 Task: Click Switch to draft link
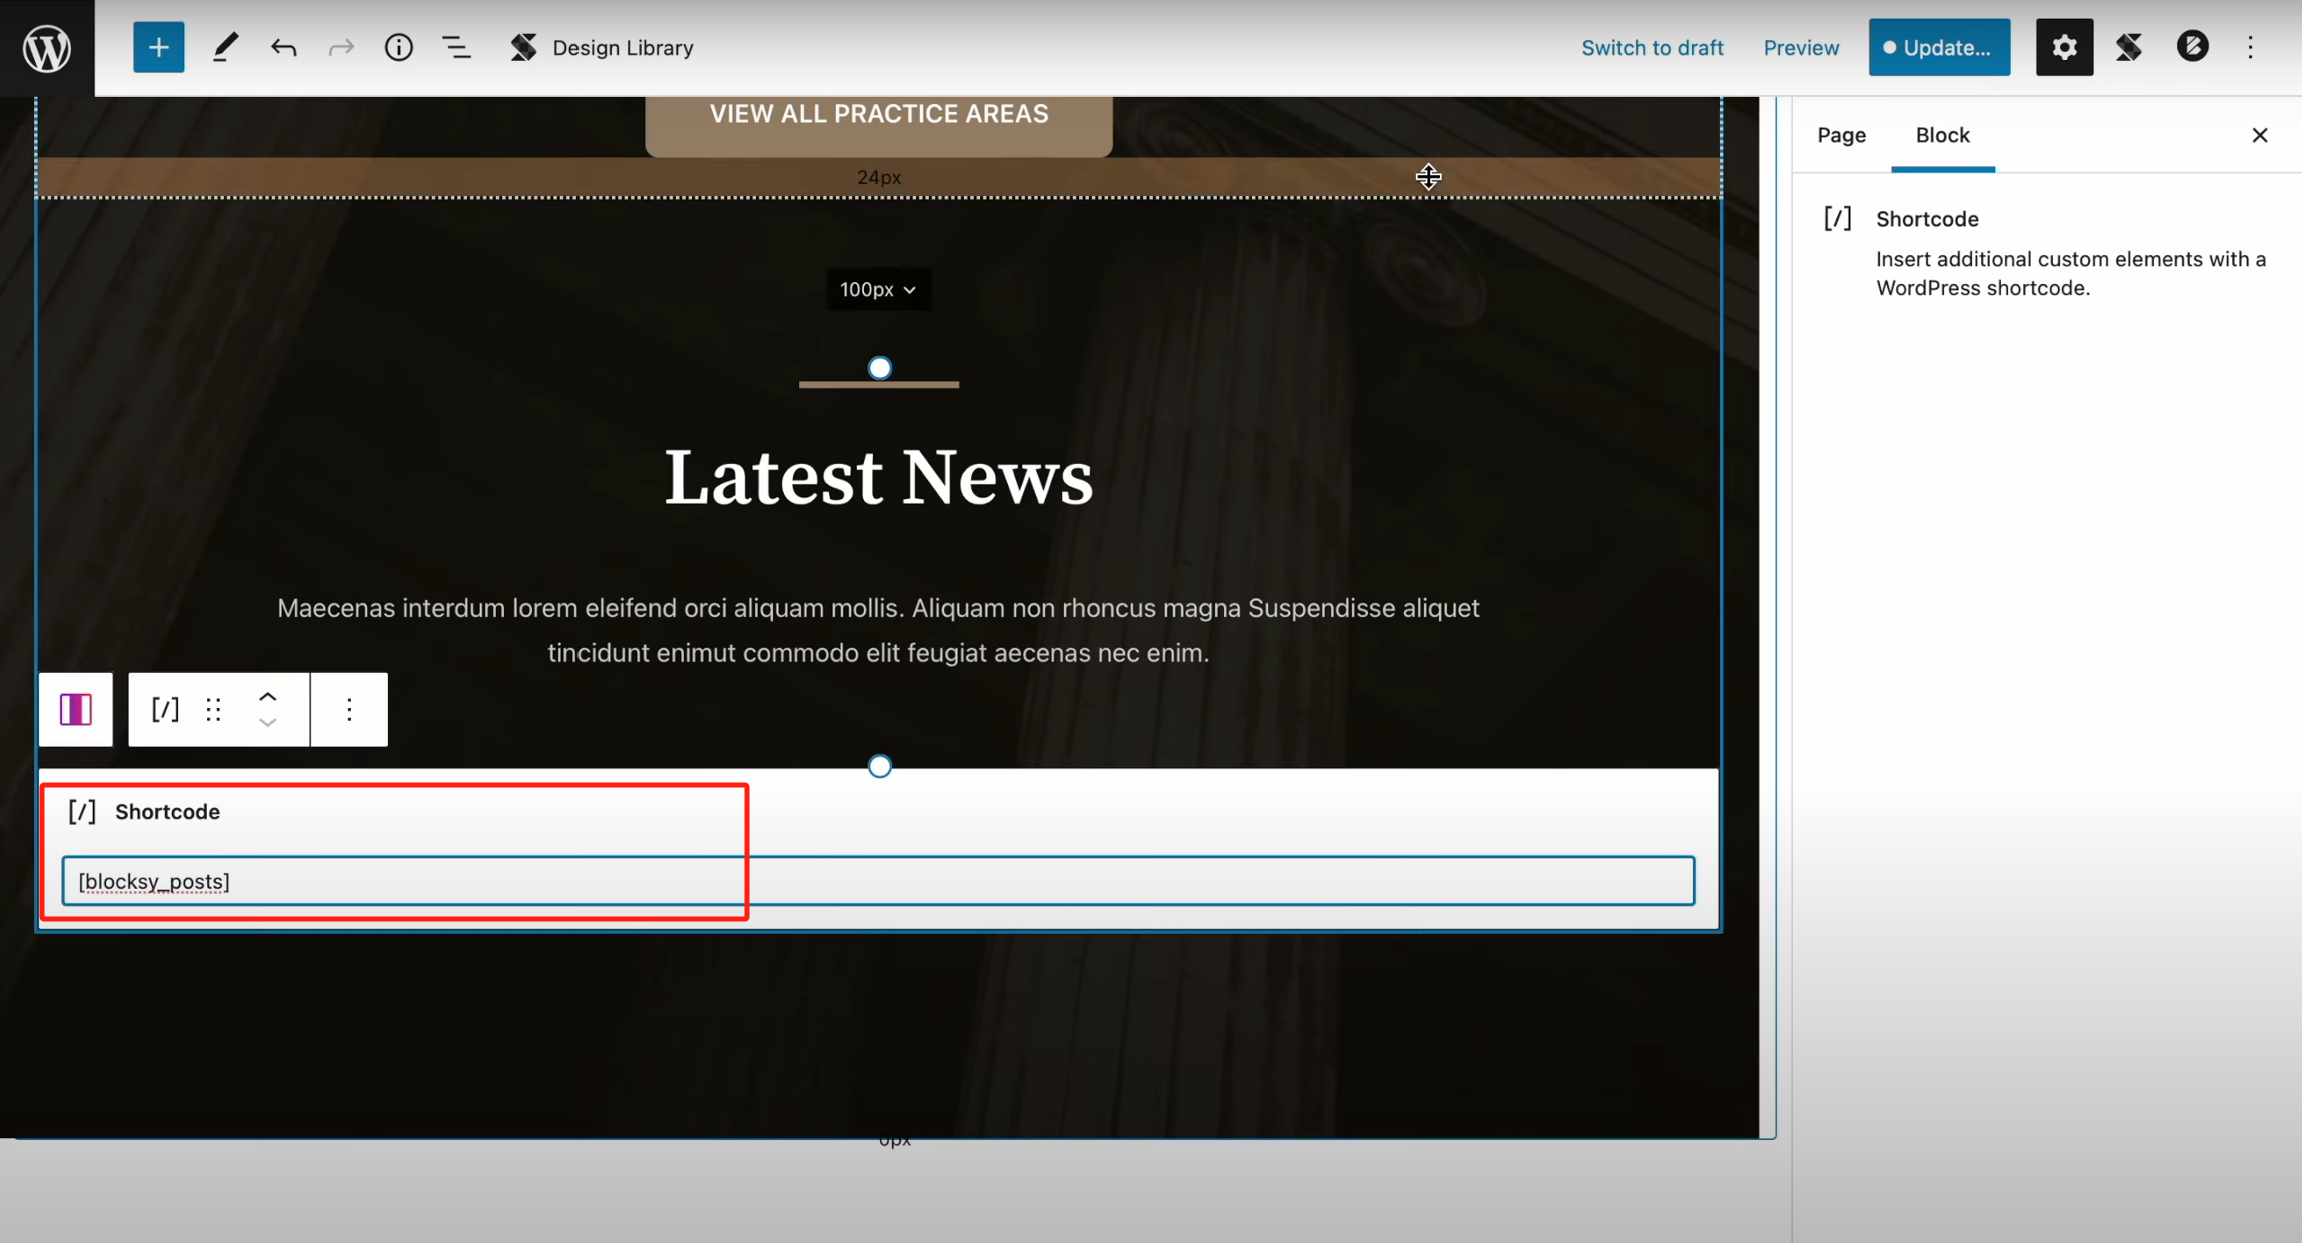point(1652,48)
